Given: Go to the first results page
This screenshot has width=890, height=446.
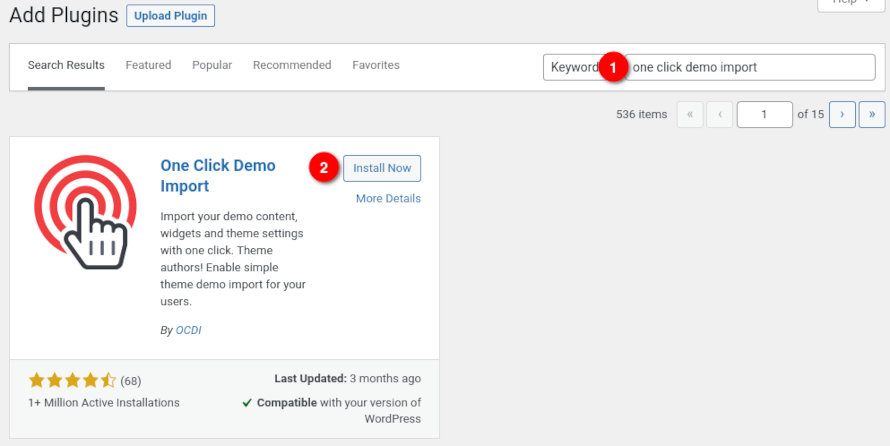Looking at the screenshot, I should [x=690, y=115].
